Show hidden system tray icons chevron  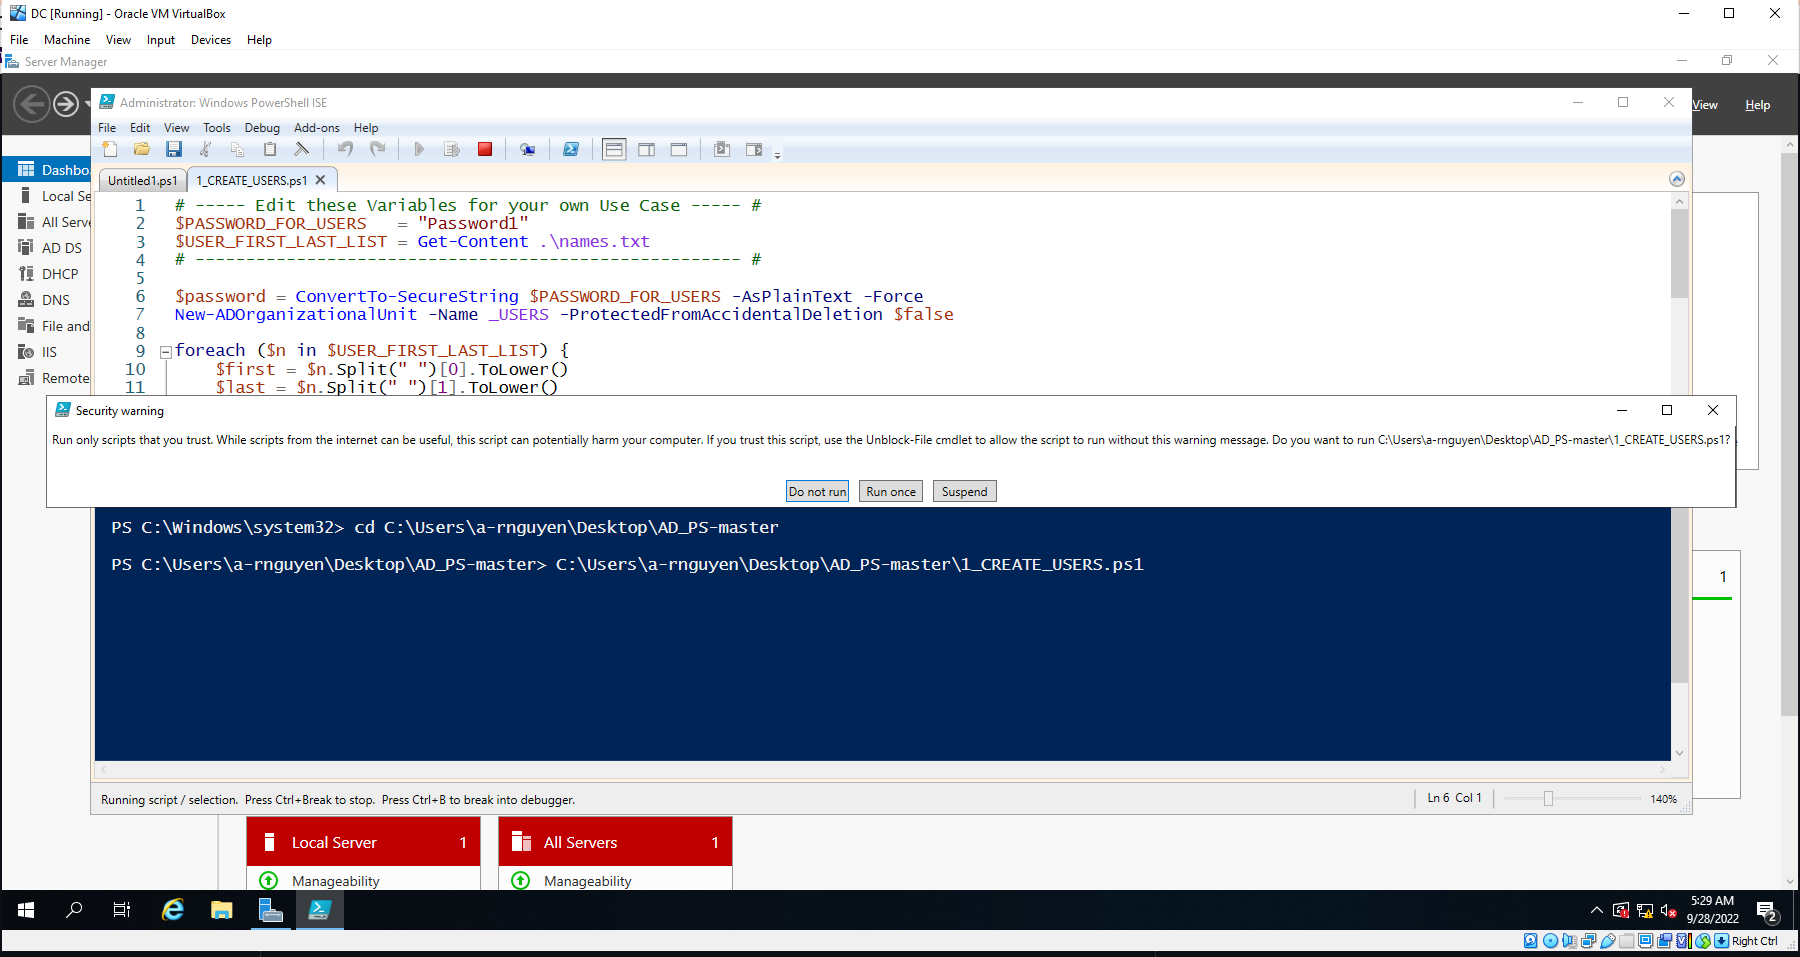click(x=1596, y=910)
